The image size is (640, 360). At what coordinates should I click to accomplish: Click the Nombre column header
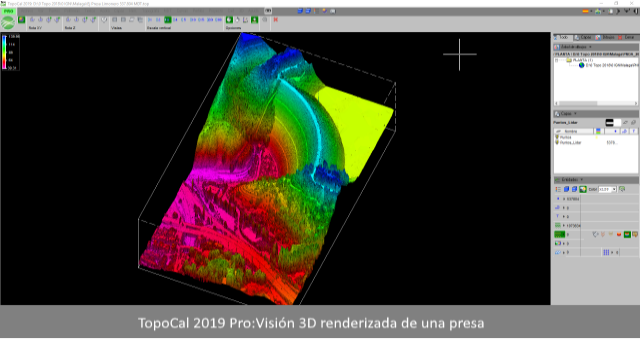point(573,131)
